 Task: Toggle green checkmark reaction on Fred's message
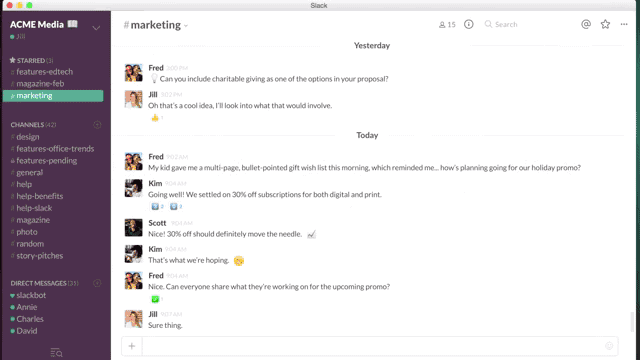point(157,299)
